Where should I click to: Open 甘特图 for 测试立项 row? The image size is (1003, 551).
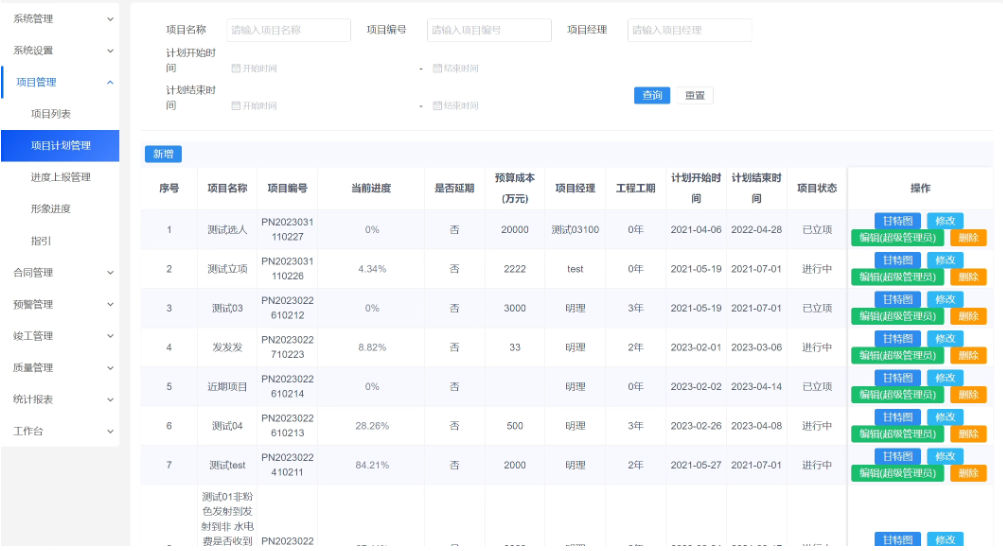point(897,260)
